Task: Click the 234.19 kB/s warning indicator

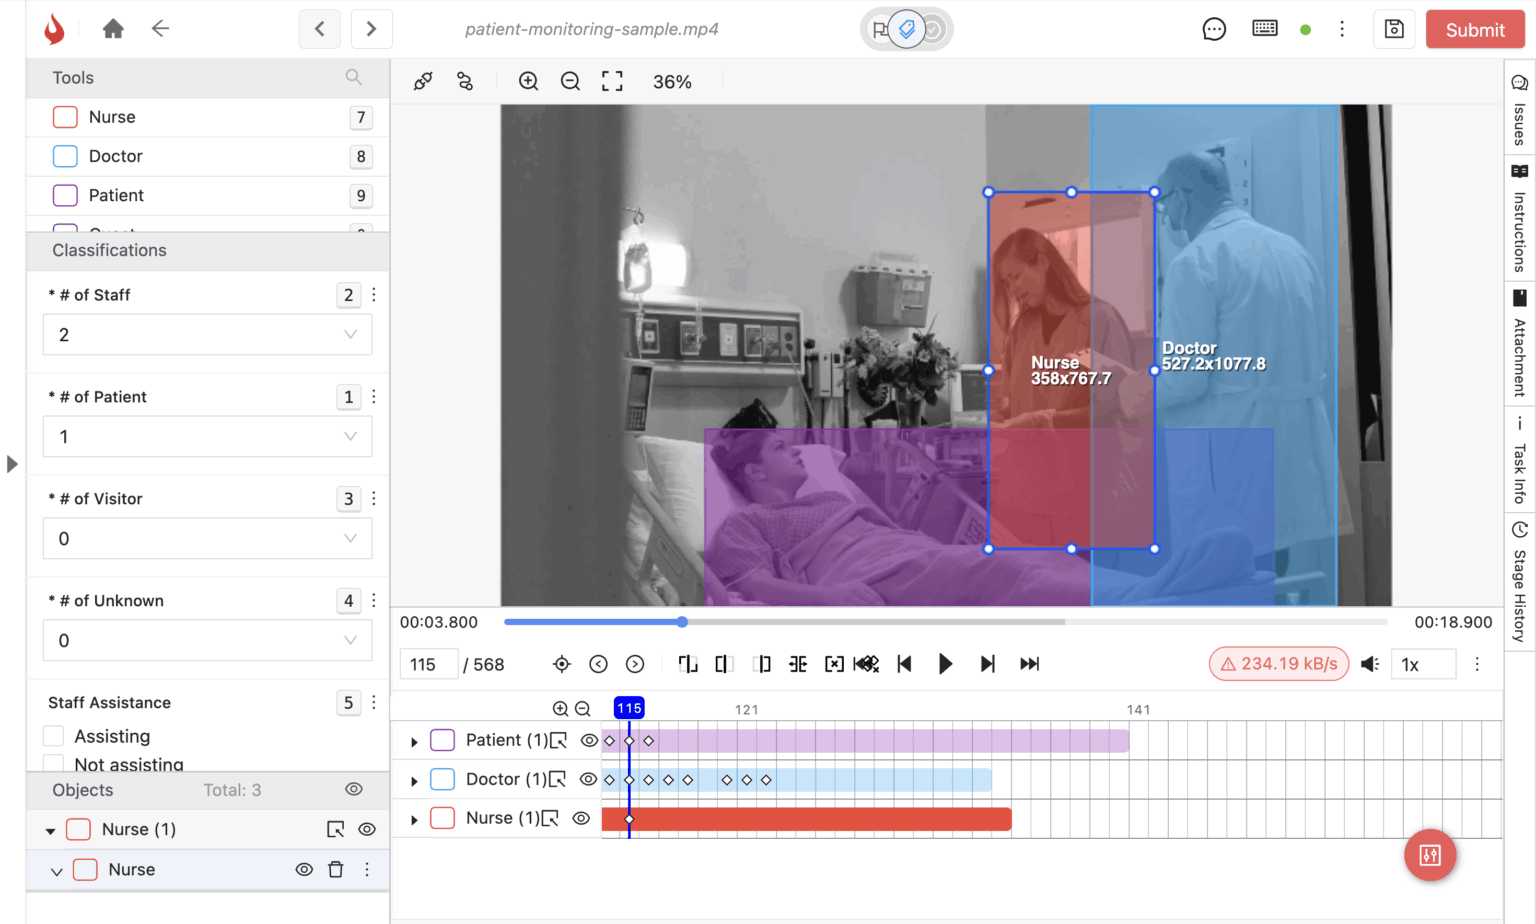Action: [1278, 663]
